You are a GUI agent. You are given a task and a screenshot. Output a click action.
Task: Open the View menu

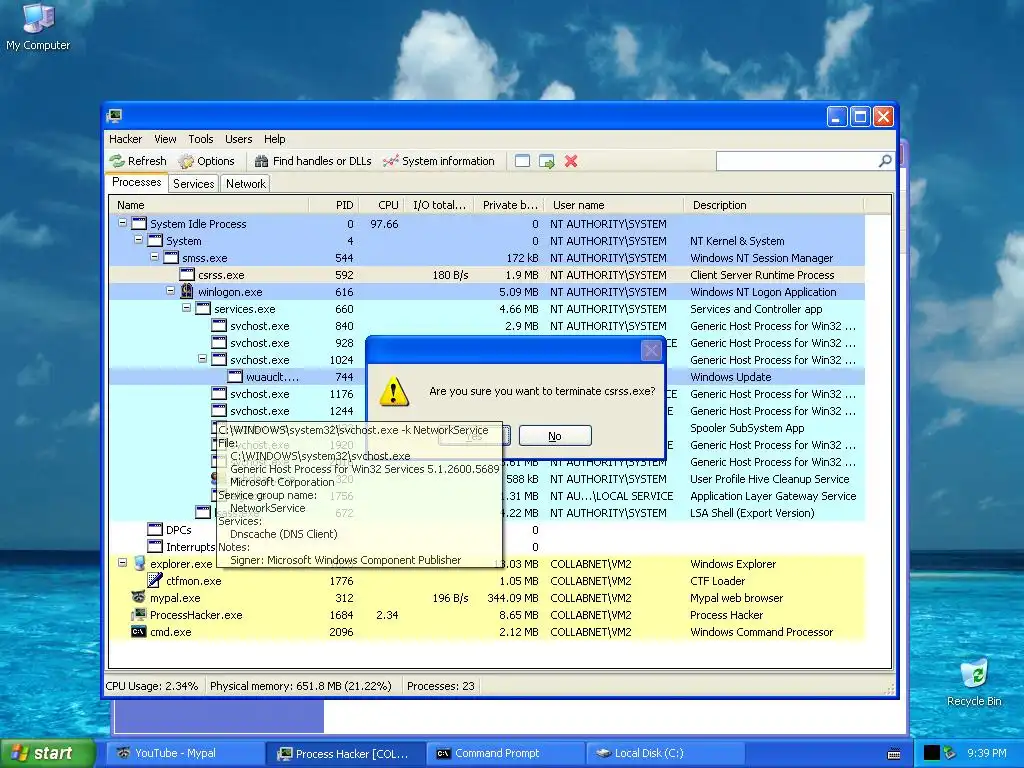tap(165, 139)
